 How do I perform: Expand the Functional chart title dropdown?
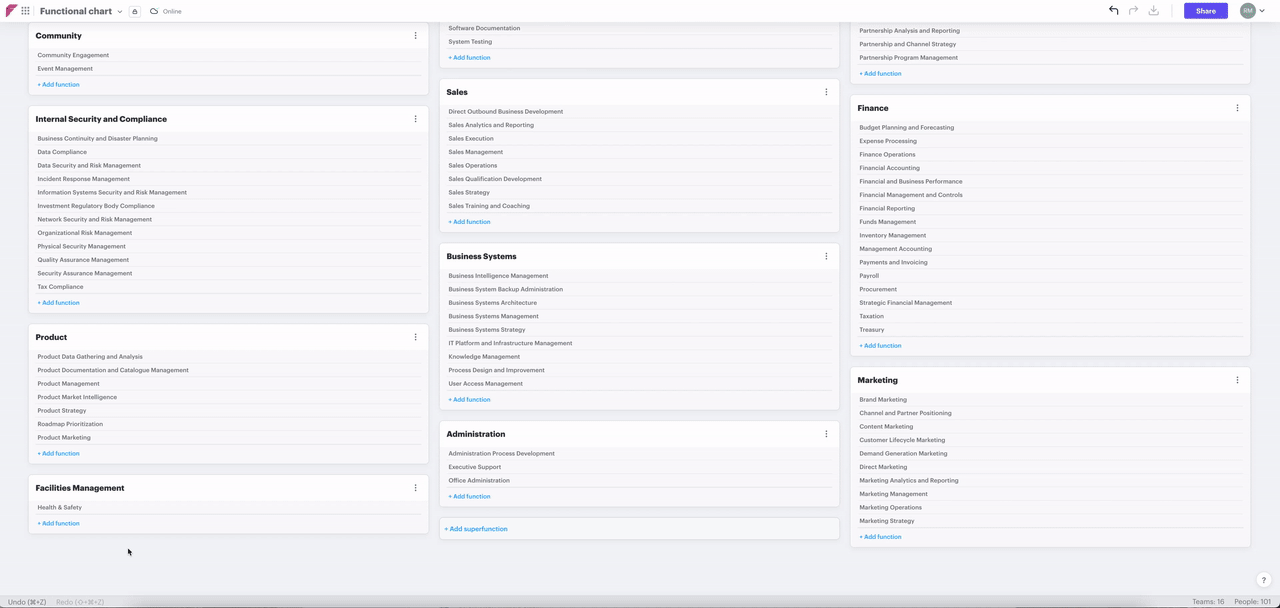[x=120, y=12]
